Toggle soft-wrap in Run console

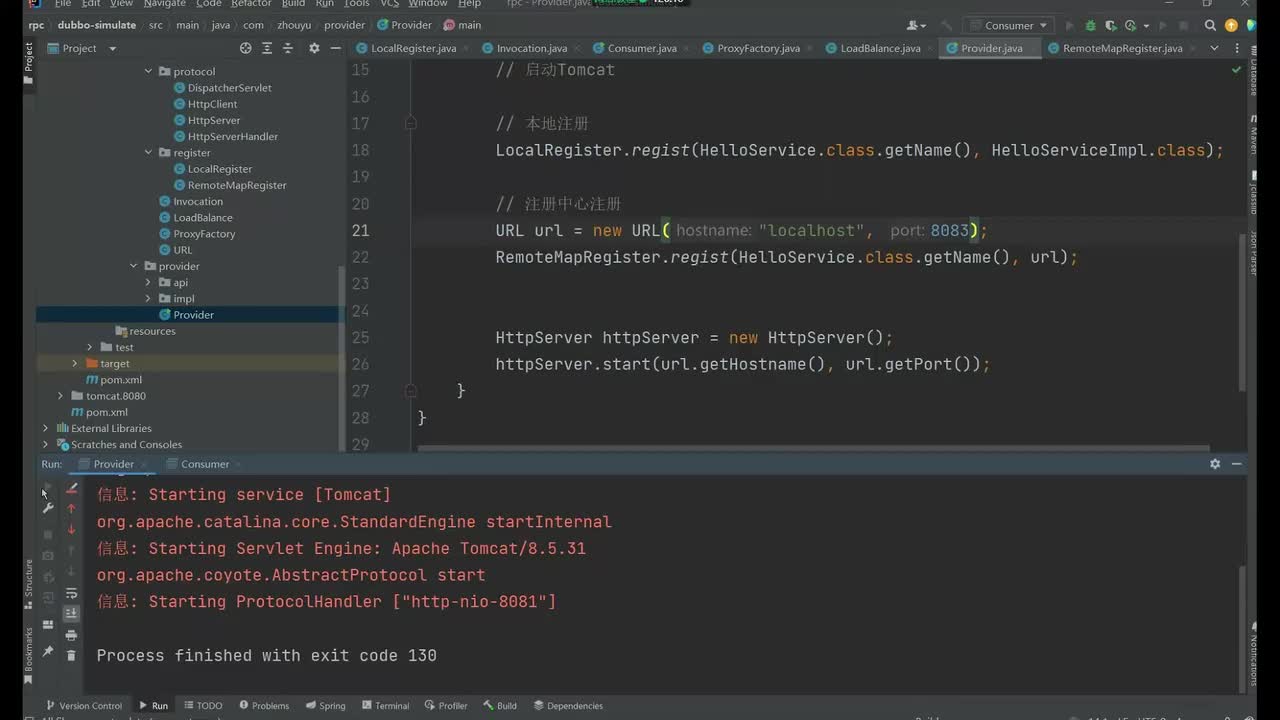(71, 593)
